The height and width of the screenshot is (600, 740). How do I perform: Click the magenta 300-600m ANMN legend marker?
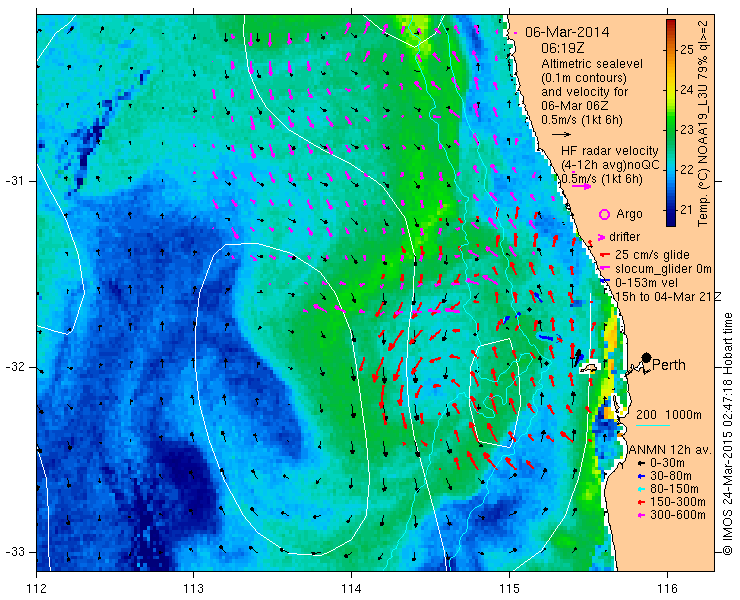coord(641,515)
